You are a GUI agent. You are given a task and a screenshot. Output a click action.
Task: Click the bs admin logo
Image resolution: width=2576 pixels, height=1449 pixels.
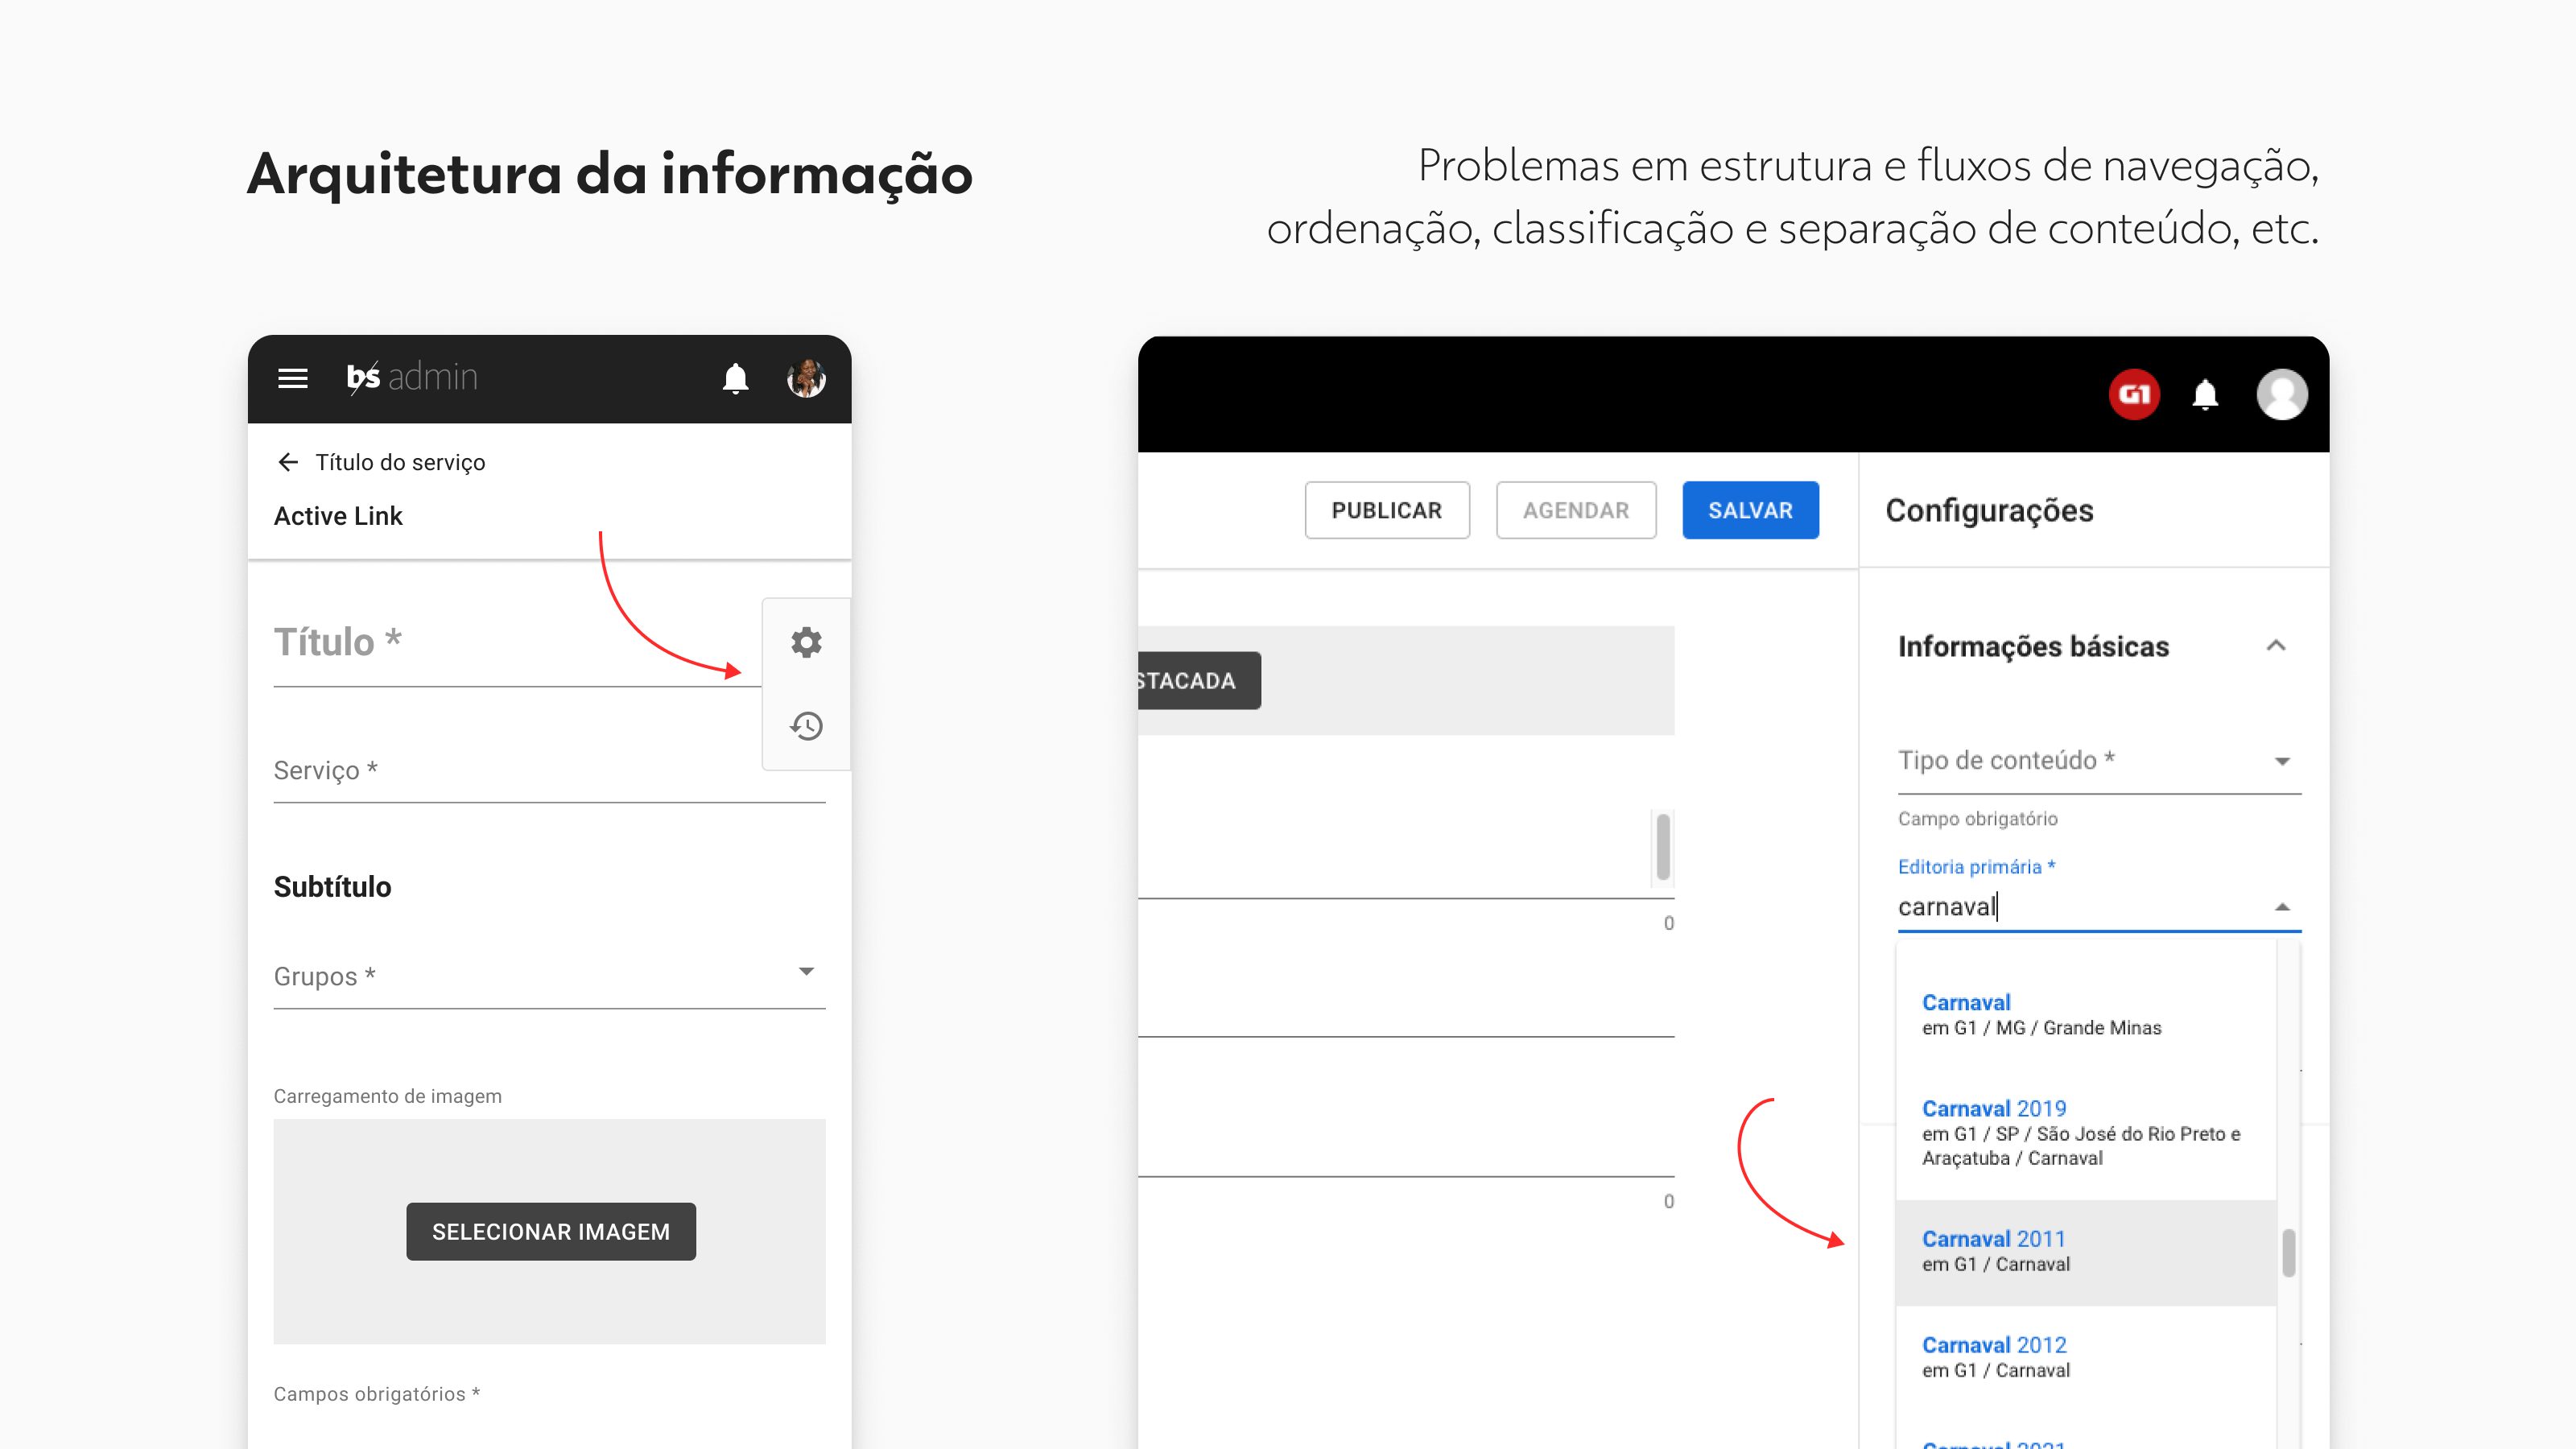[x=412, y=377]
